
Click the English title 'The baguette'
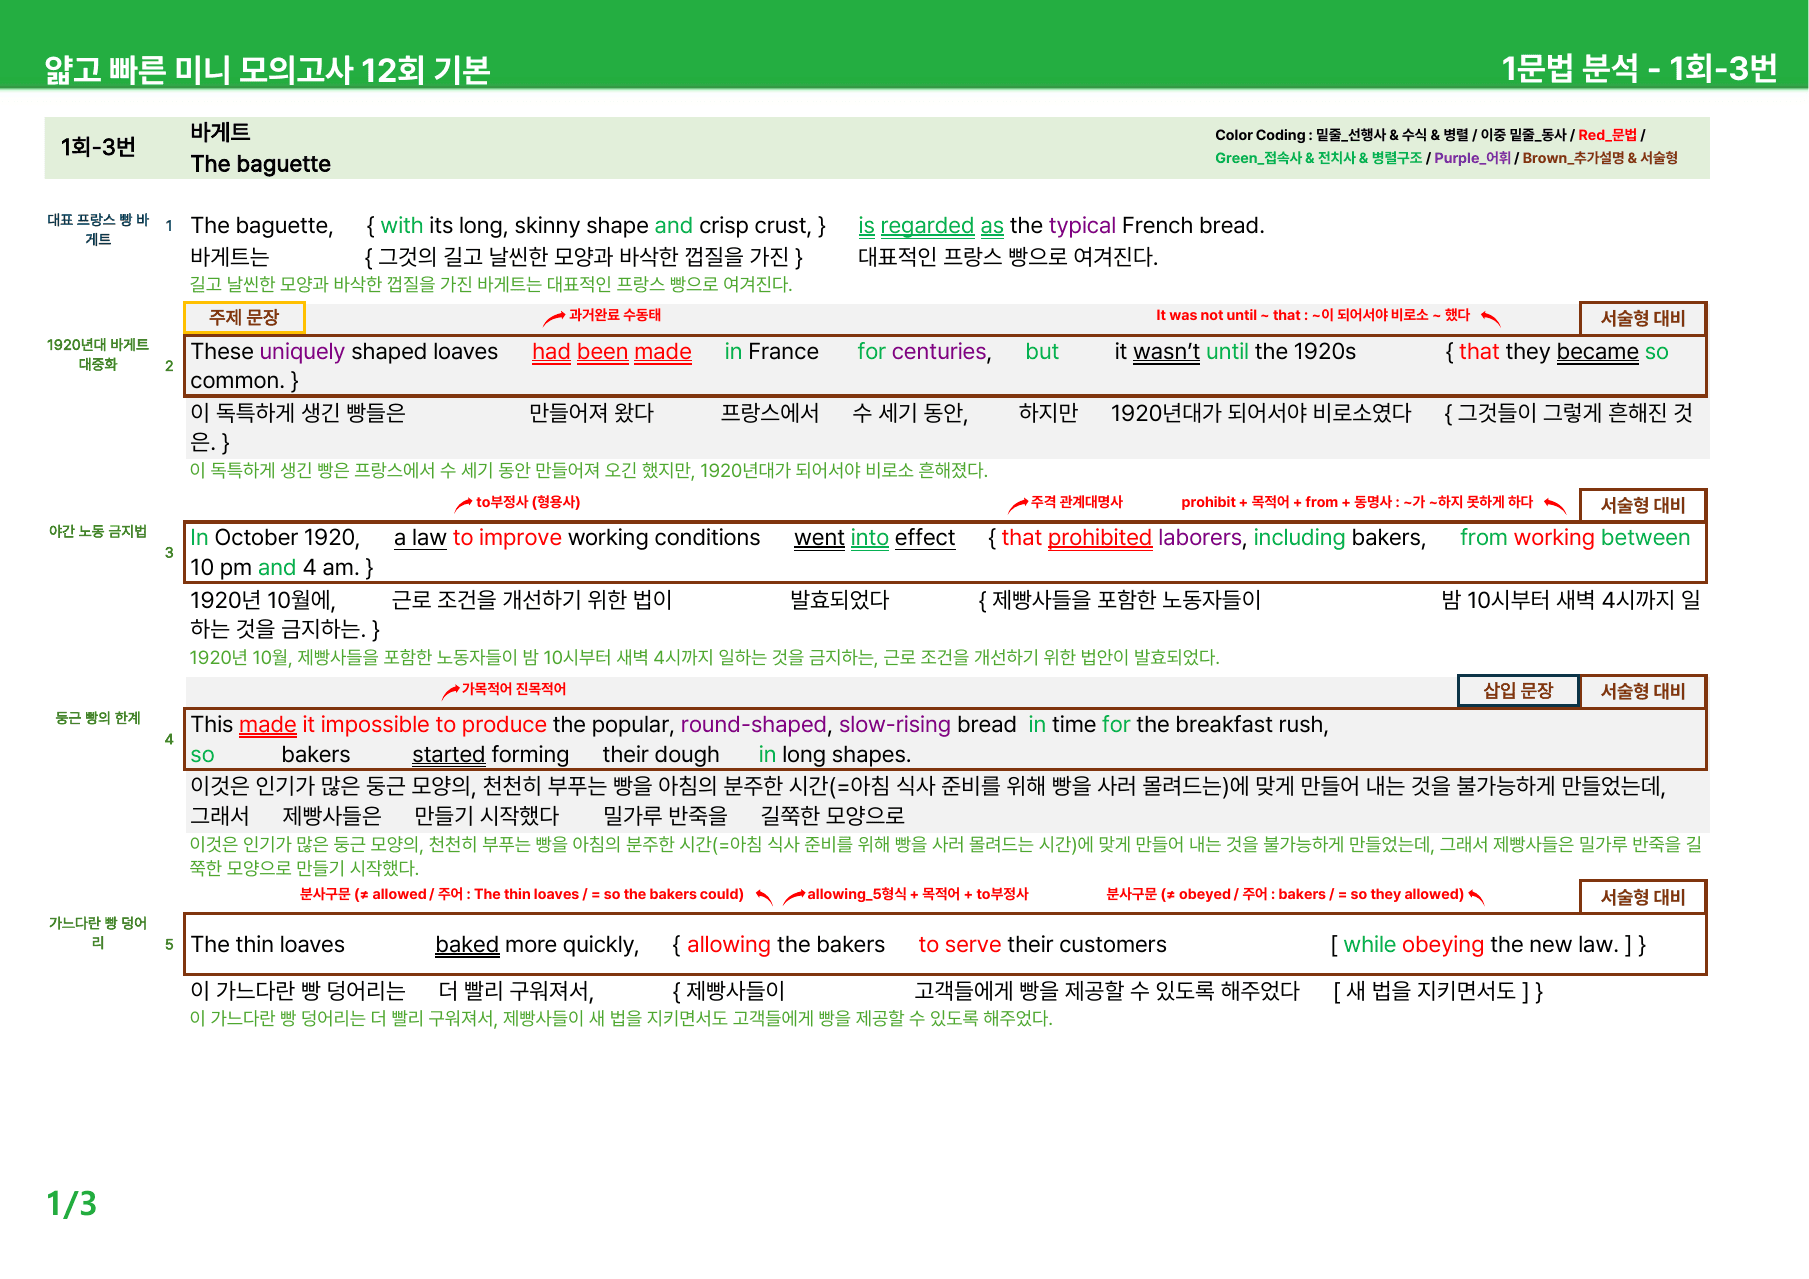260,164
